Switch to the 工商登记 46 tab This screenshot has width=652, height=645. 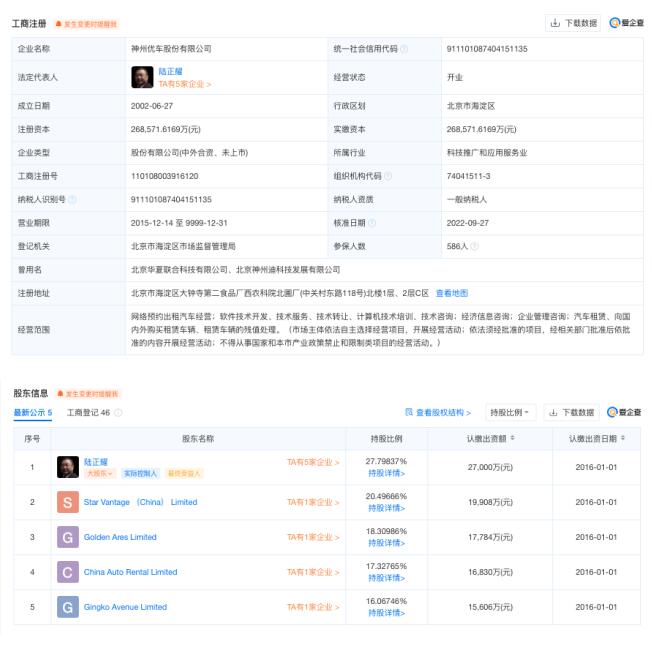94,412
